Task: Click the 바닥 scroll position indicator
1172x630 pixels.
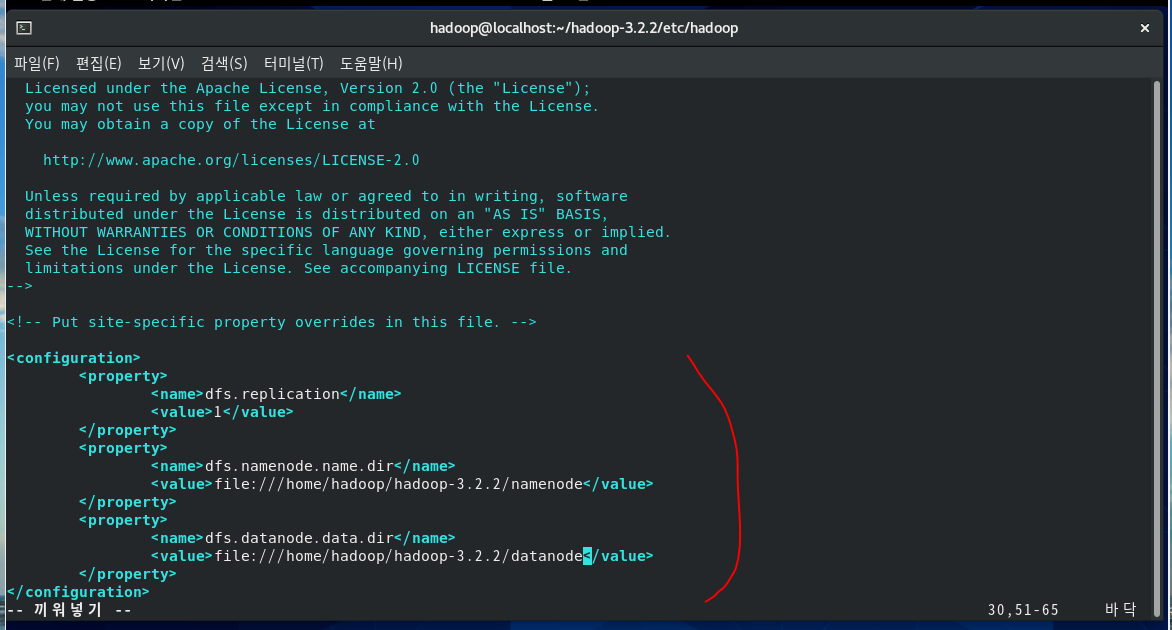Action: (1120, 610)
